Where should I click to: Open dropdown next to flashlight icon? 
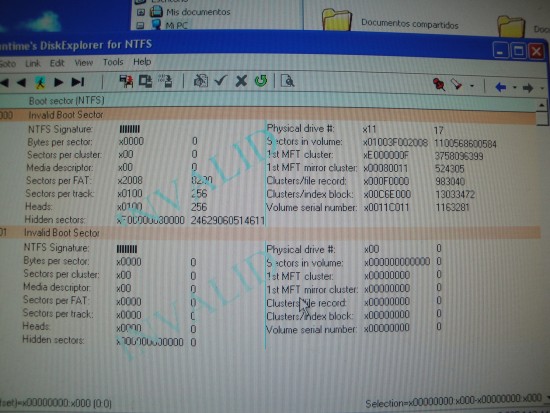click(472, 86)
